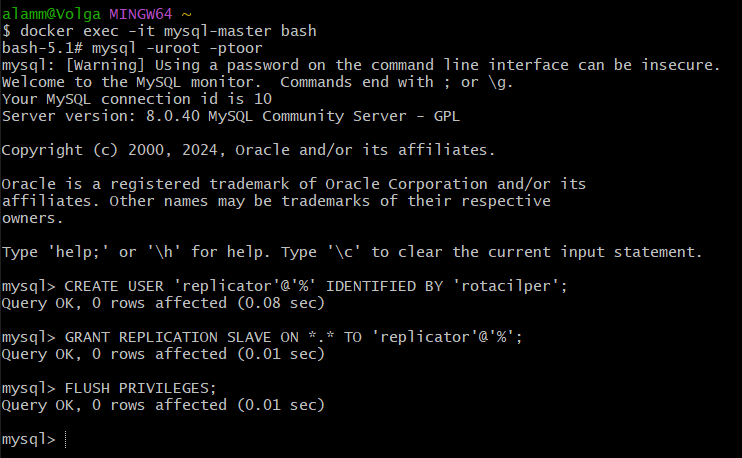The image size is (742, 458).
Task: Click the 'docker exec -it mysql-master bash' command
Action: pyautogui.click(x=168, y=31)
